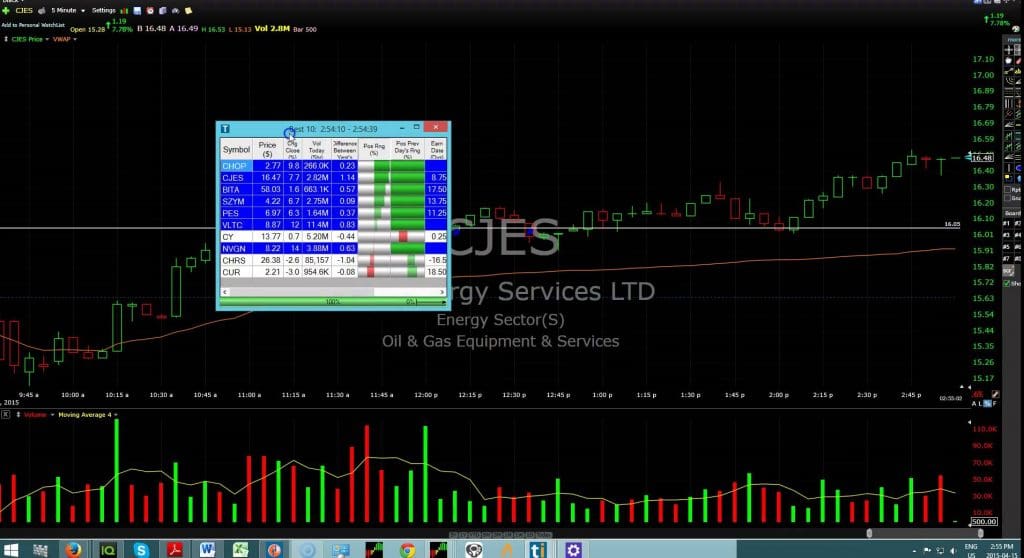The image size is (1024, 558).
Task: Select the vertical lines drawing tool
Action: click(x=1009, y=103)
